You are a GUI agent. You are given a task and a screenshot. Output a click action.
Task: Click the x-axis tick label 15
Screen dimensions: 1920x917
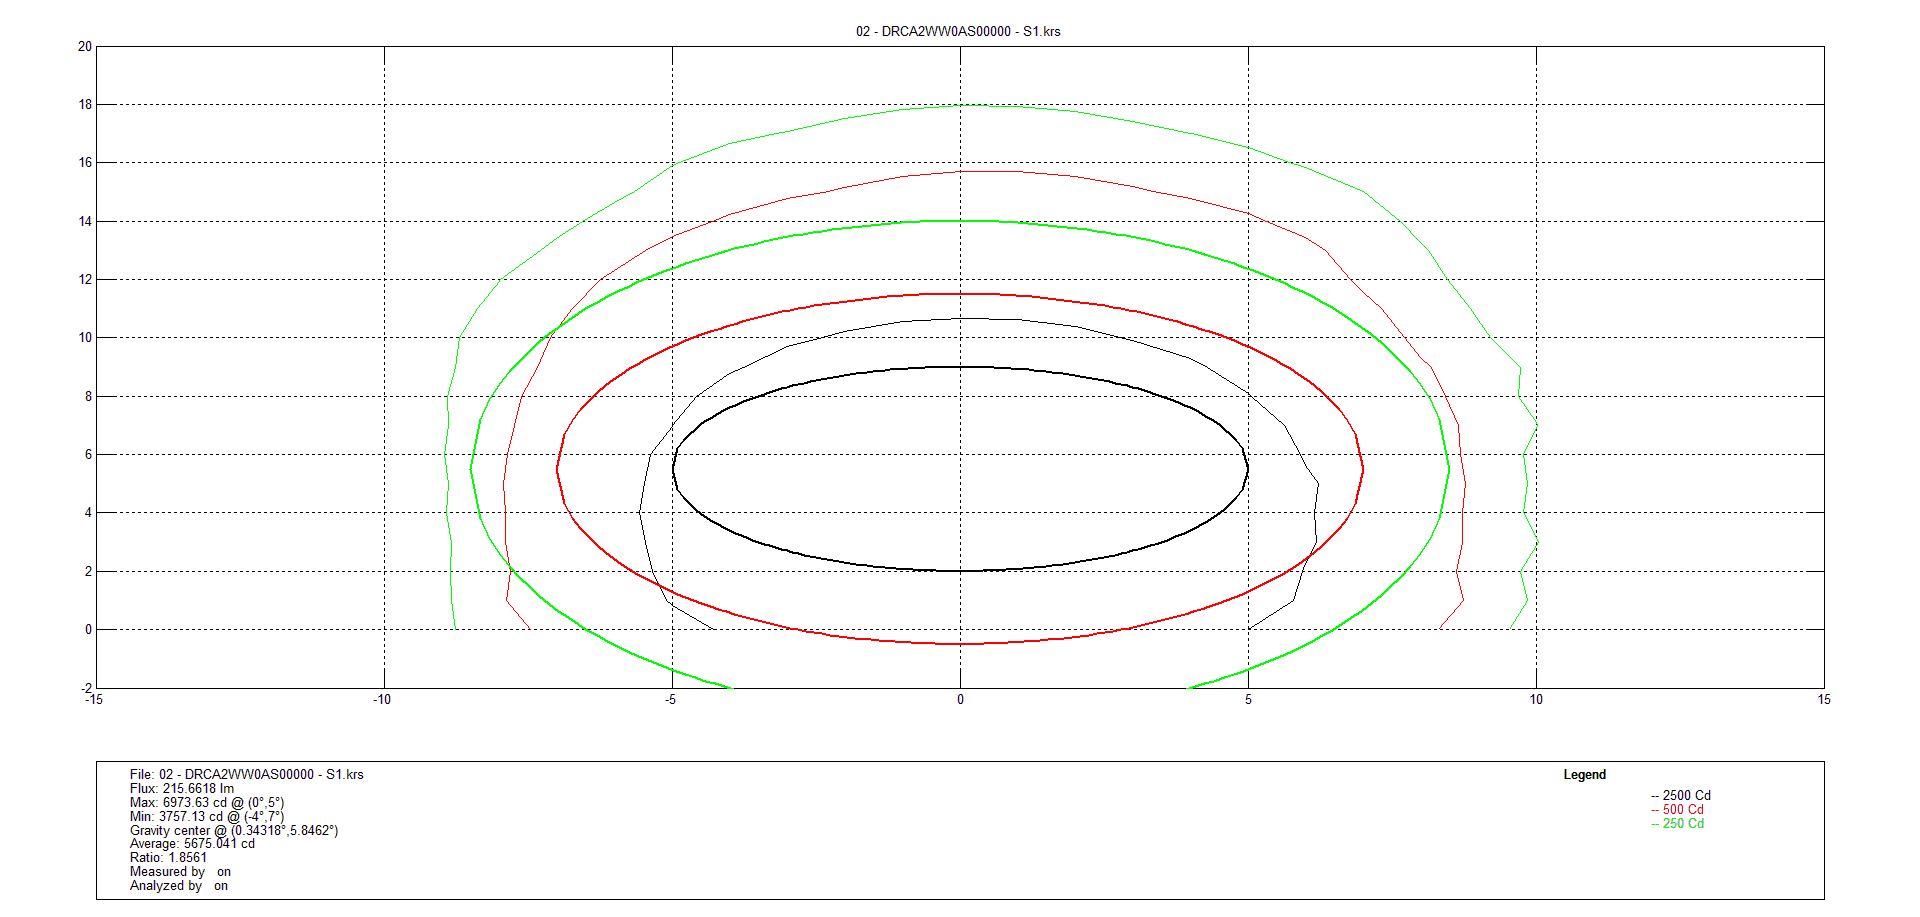(1824, 700)
